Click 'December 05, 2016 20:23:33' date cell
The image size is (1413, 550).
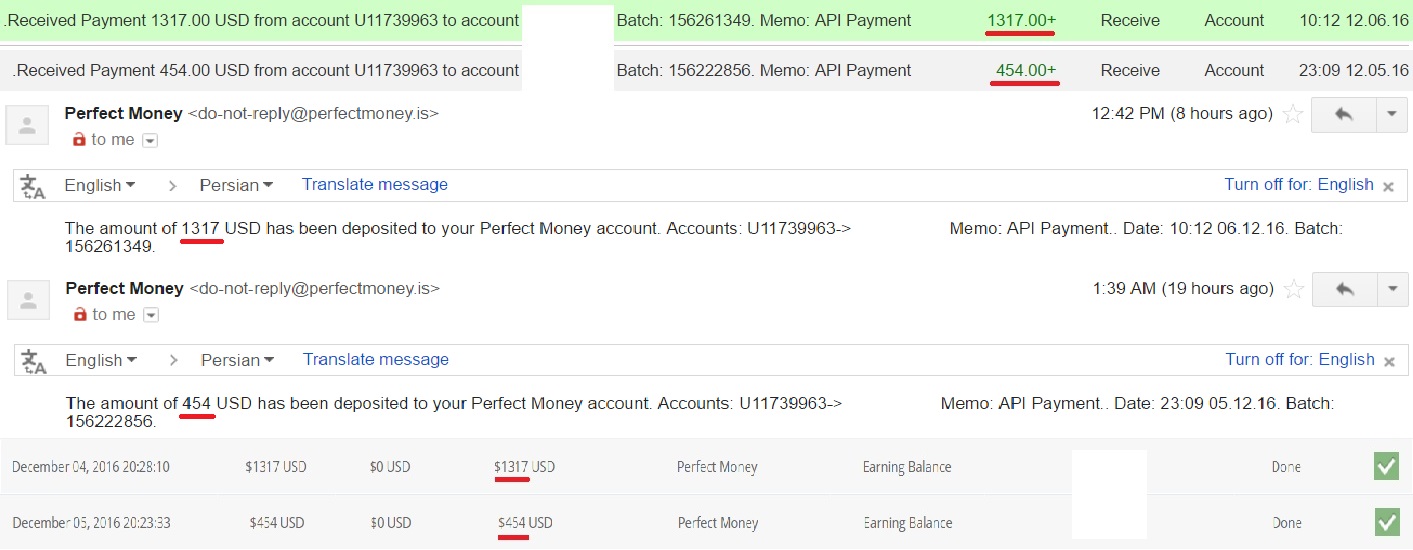91,523
